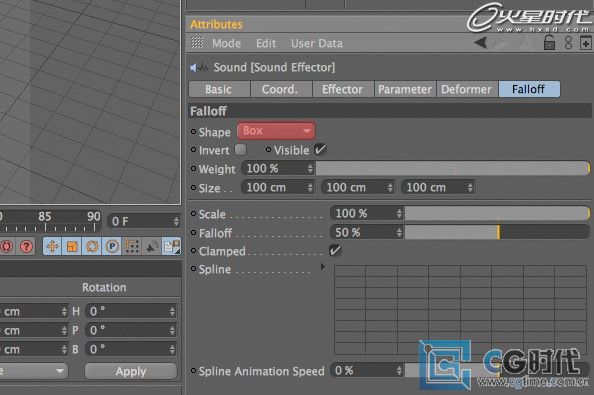Image resolution: width=594 pixels, height=395 pixels.
Task: Toggle Rotation key recording with orange ring icon
Action: tap(92, 247)
